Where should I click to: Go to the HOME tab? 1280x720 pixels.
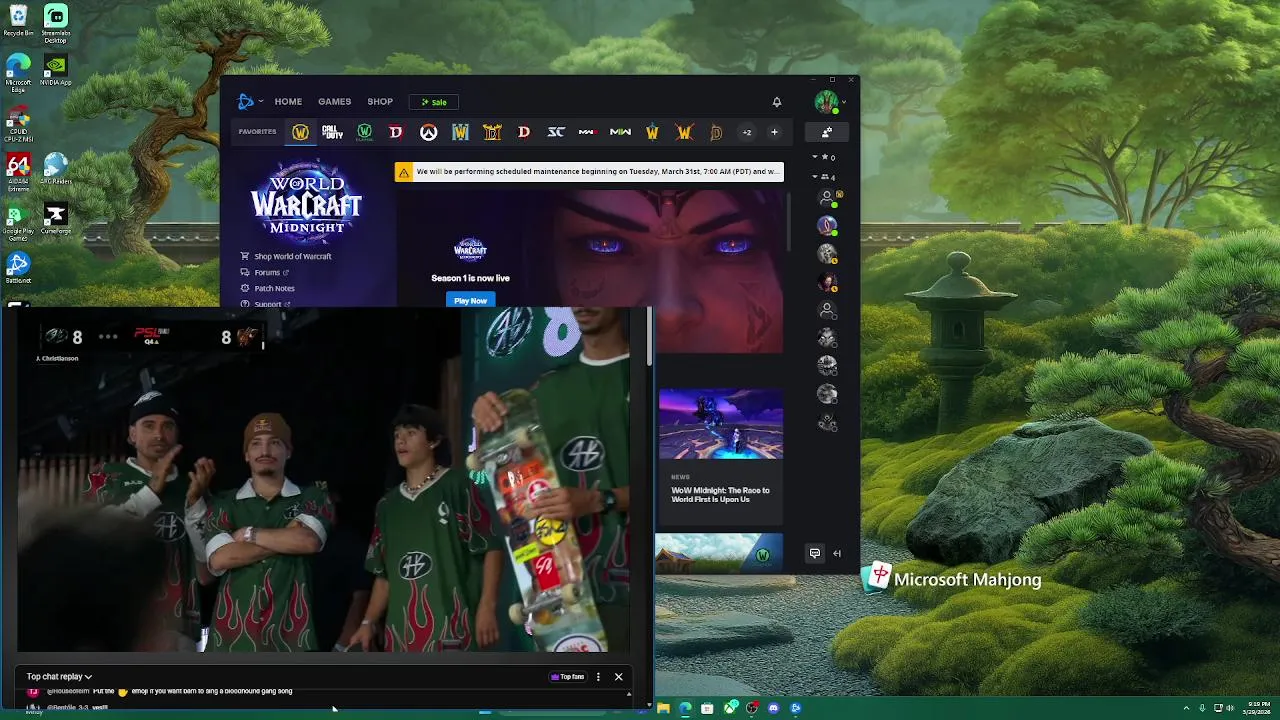coord(288,102)
